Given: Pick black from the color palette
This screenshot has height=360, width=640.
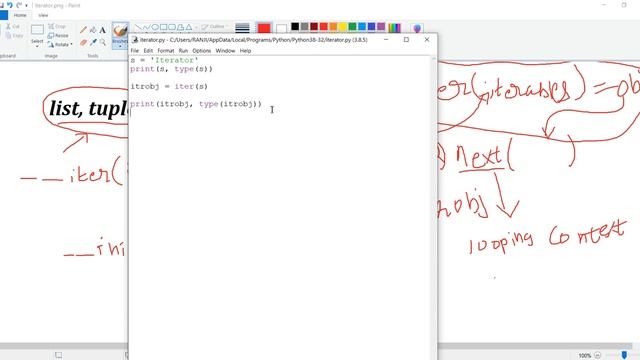Looking at the screenshot, I should click(x=295, y=27).
